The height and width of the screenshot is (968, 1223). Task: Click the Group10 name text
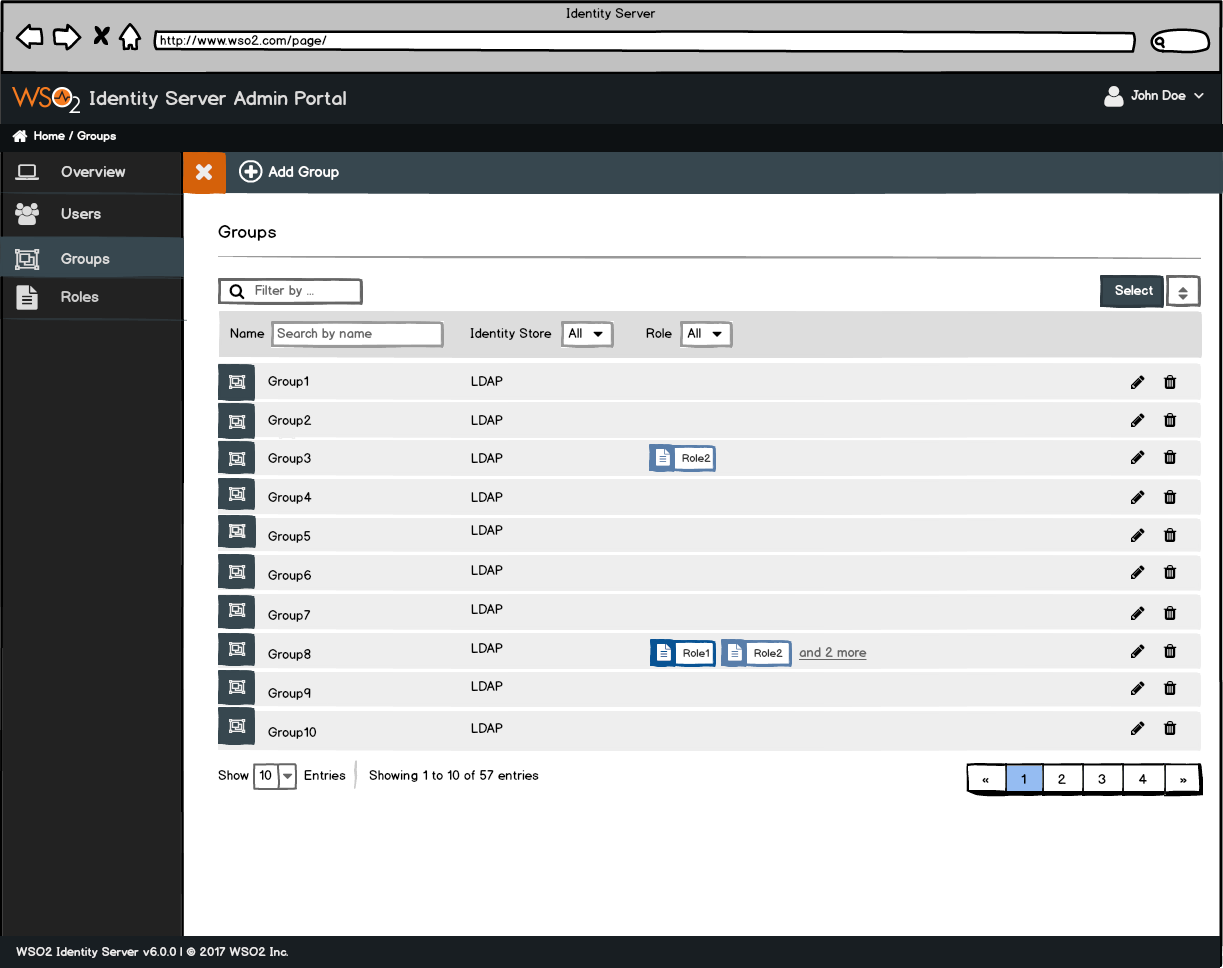click(x=292, y=732)
